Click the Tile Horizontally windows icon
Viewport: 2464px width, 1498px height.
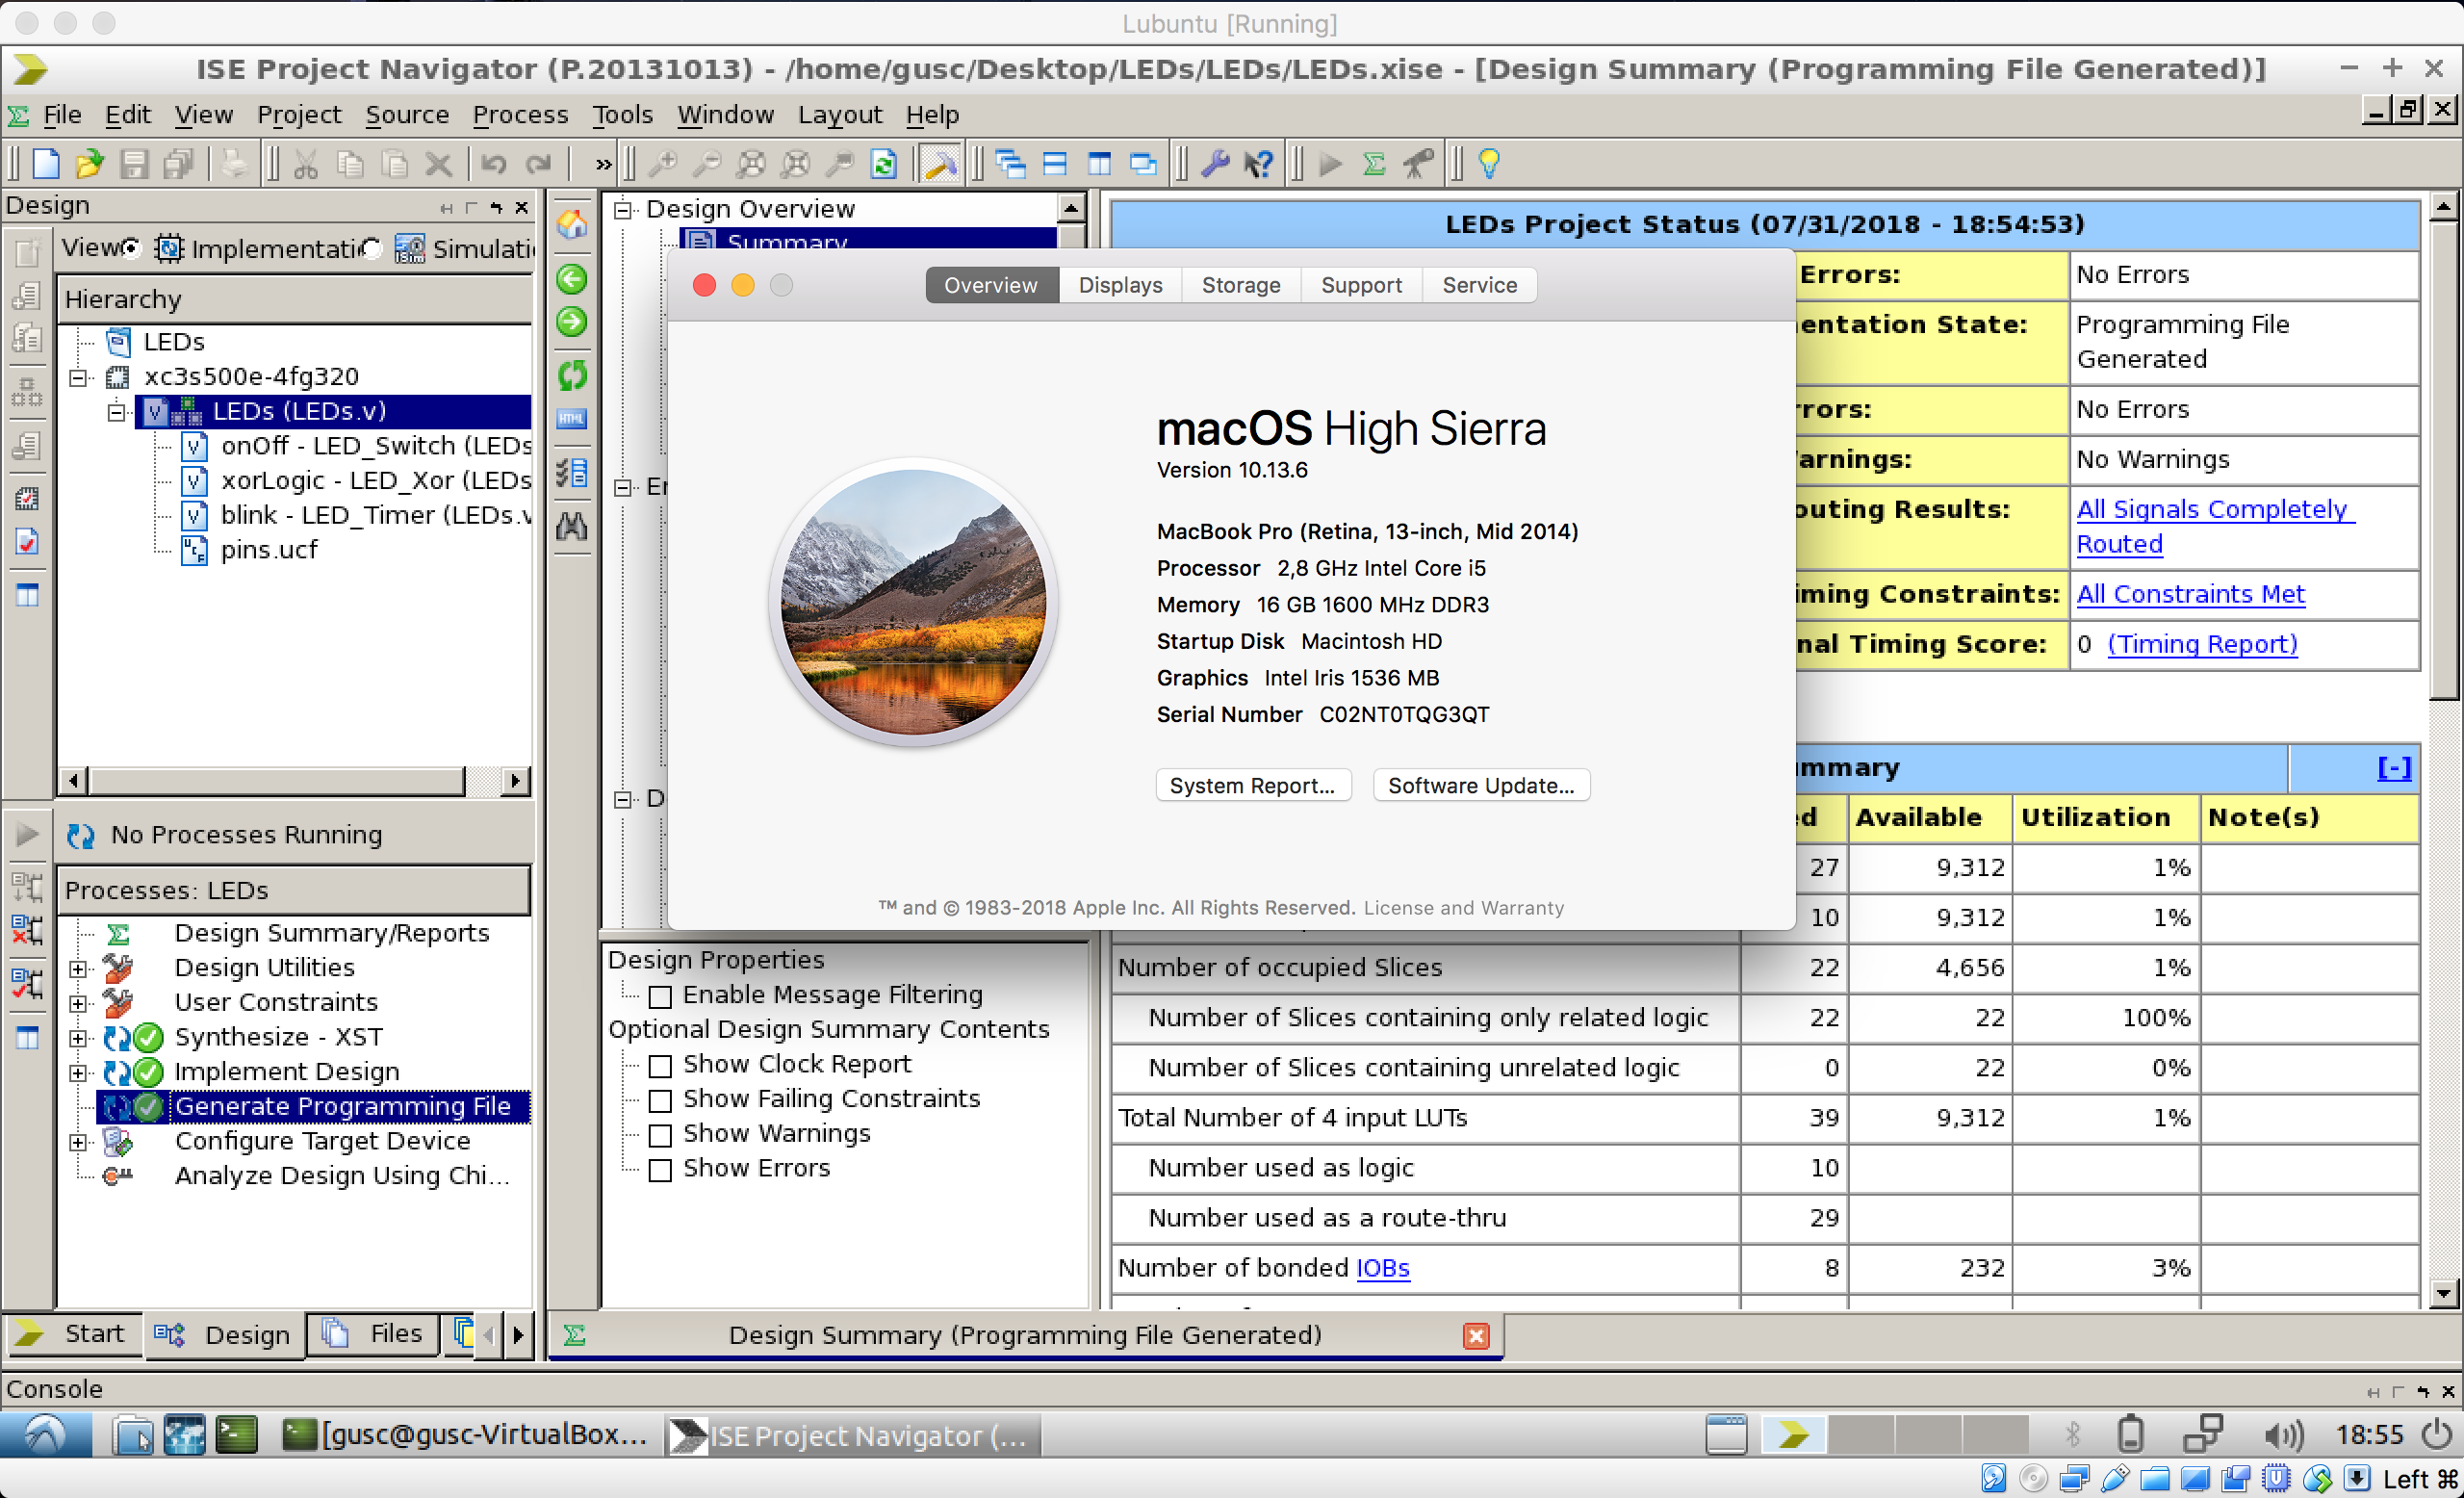coord(1055,163)
